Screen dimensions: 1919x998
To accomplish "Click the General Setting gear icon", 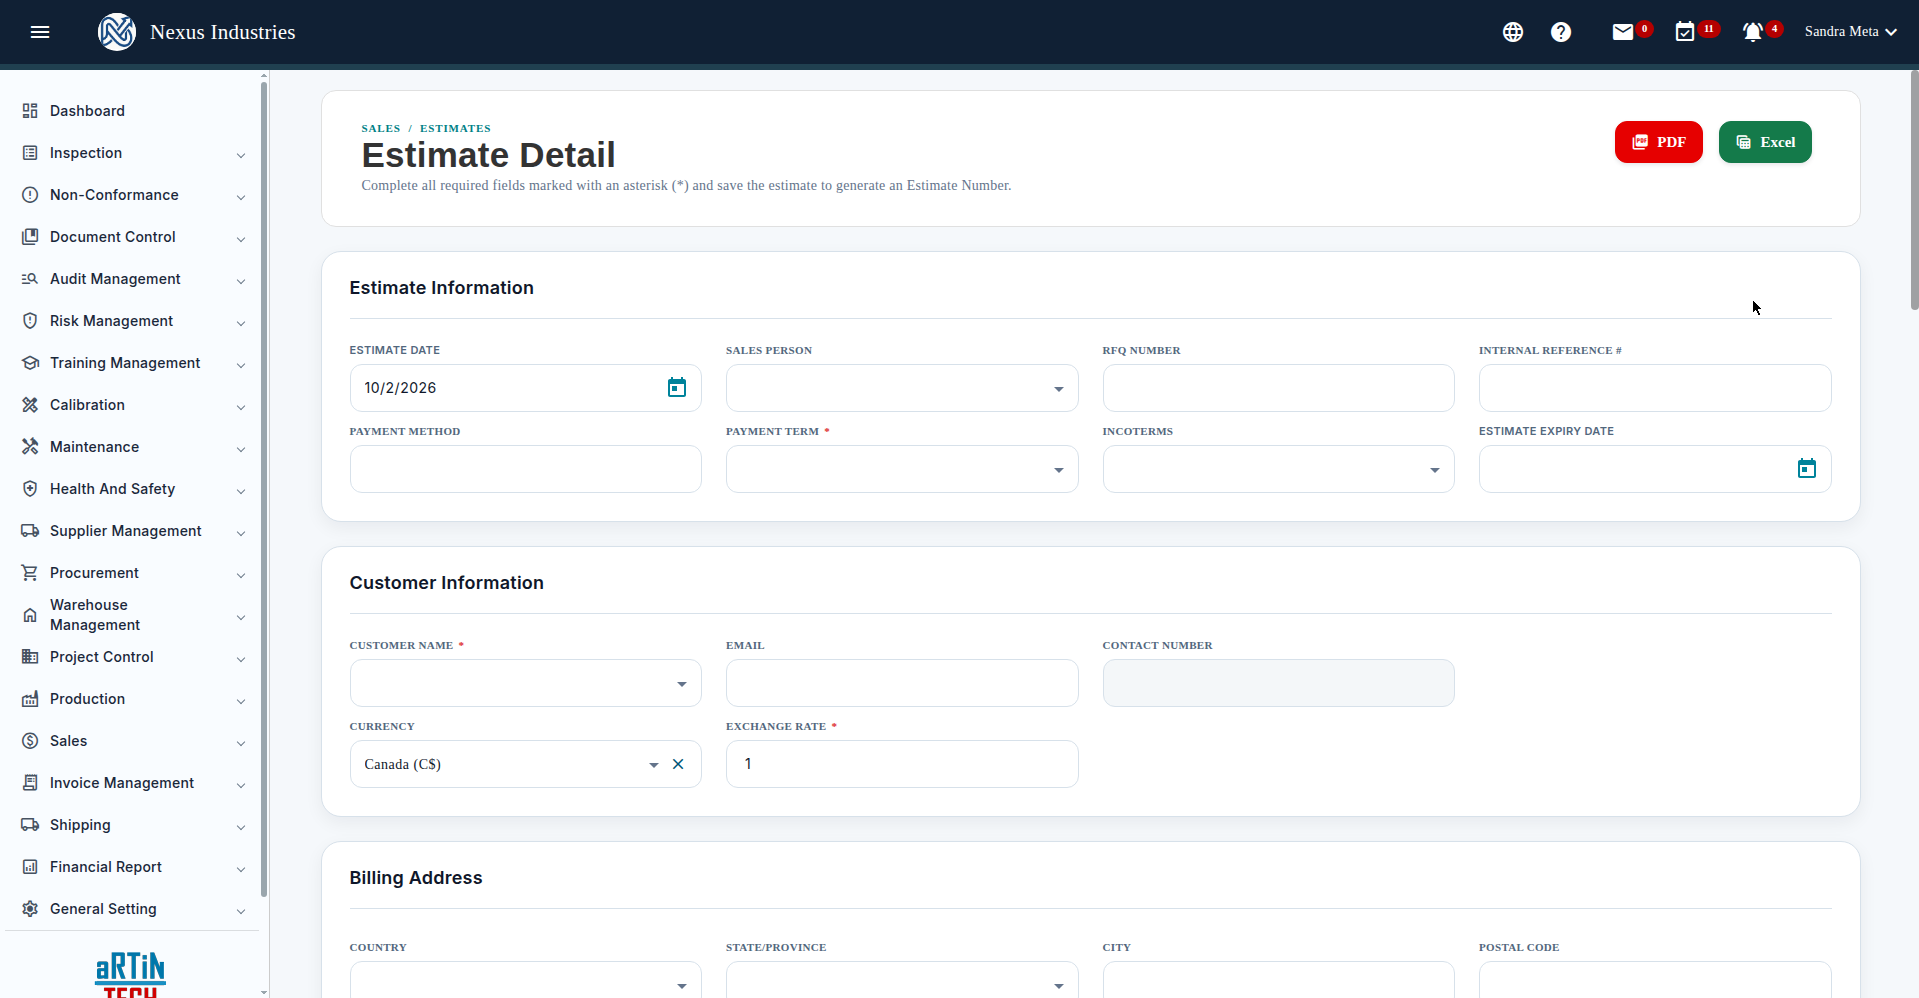I will click(30, 909).
